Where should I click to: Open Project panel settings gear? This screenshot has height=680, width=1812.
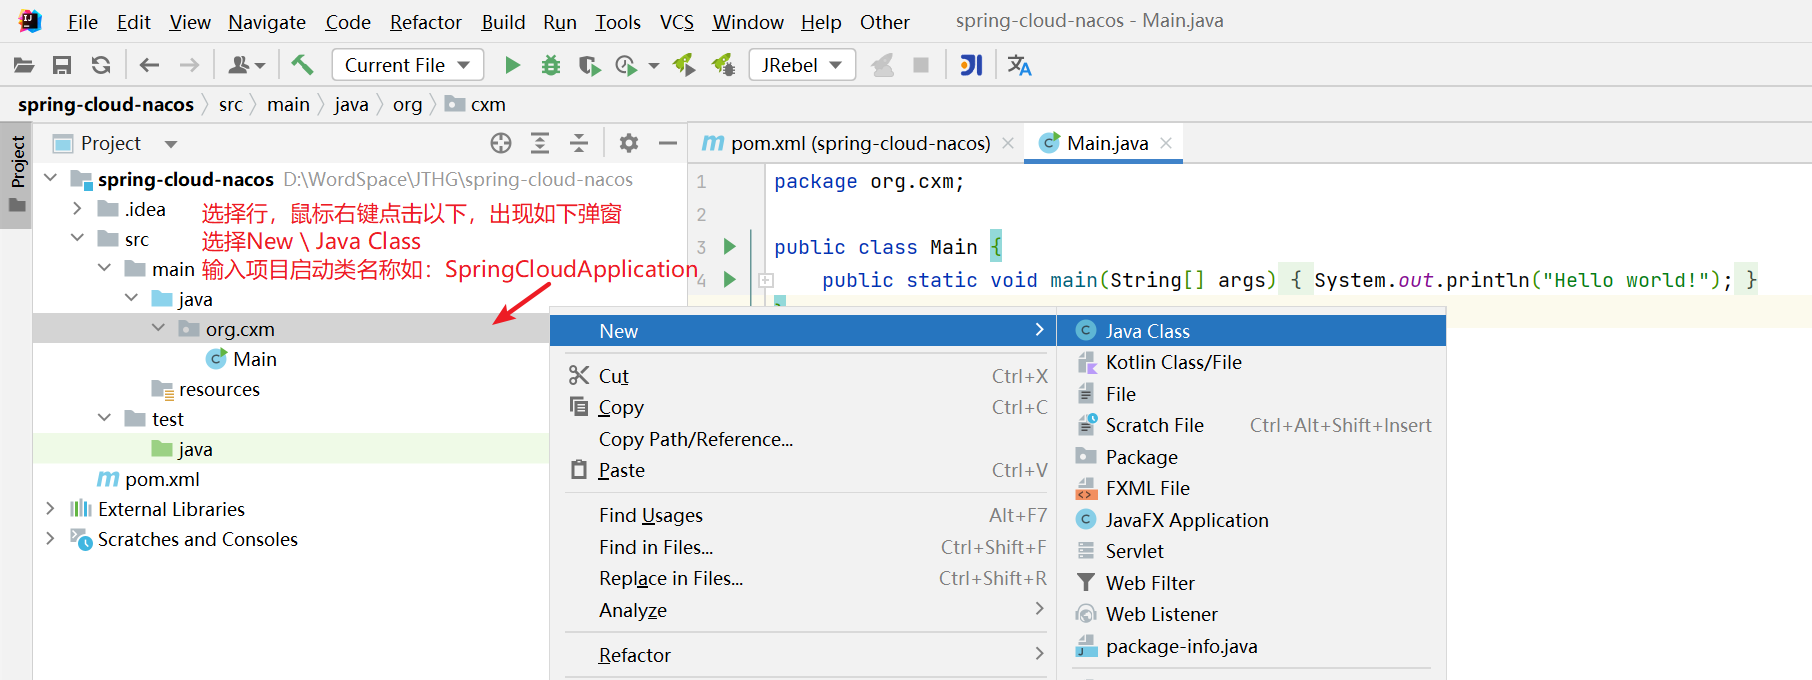tap(629, 143)
